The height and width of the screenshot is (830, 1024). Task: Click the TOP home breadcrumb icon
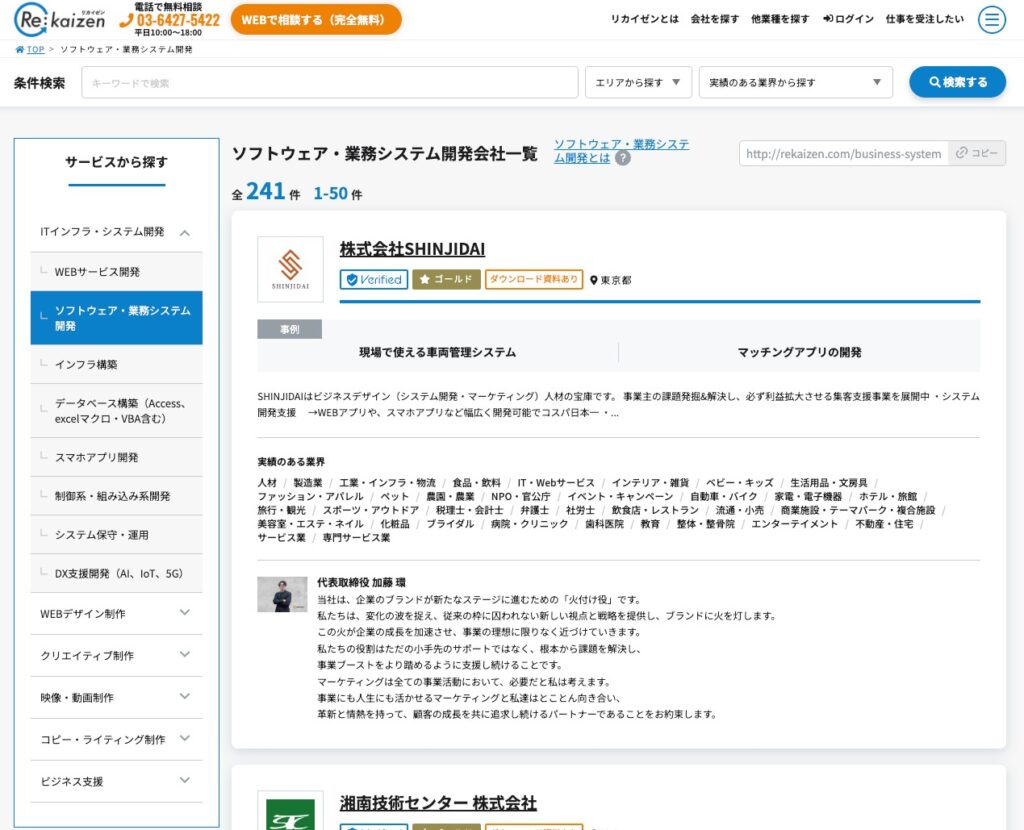click(20, 49)
